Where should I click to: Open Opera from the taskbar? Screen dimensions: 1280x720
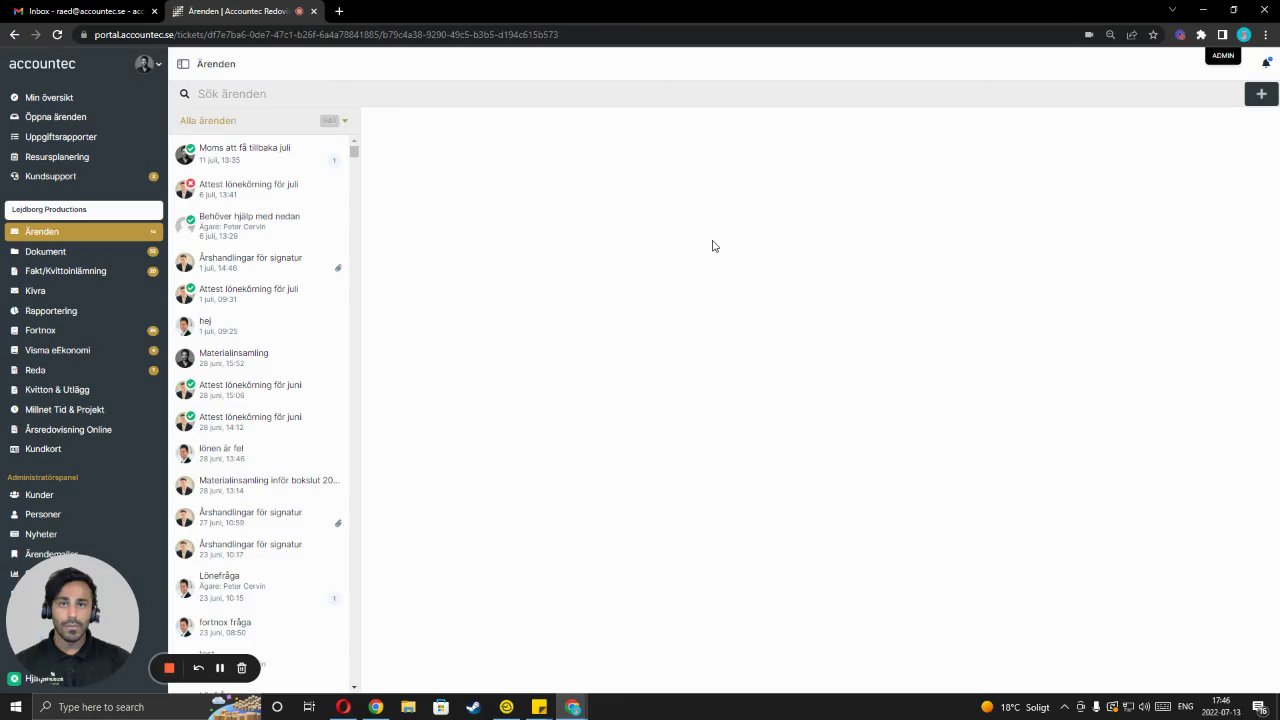pyautogui.click(x=343, y=707)
